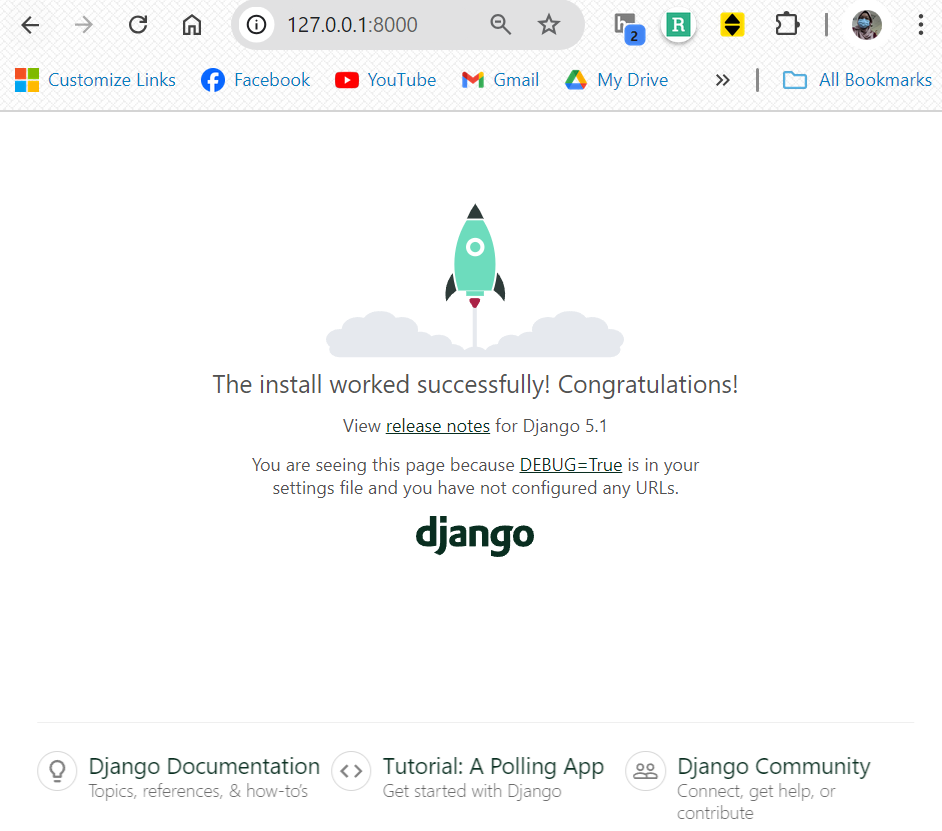Bookmark this page with the star icon
Viewport: 942px width, 831px height.
(549, 25)
